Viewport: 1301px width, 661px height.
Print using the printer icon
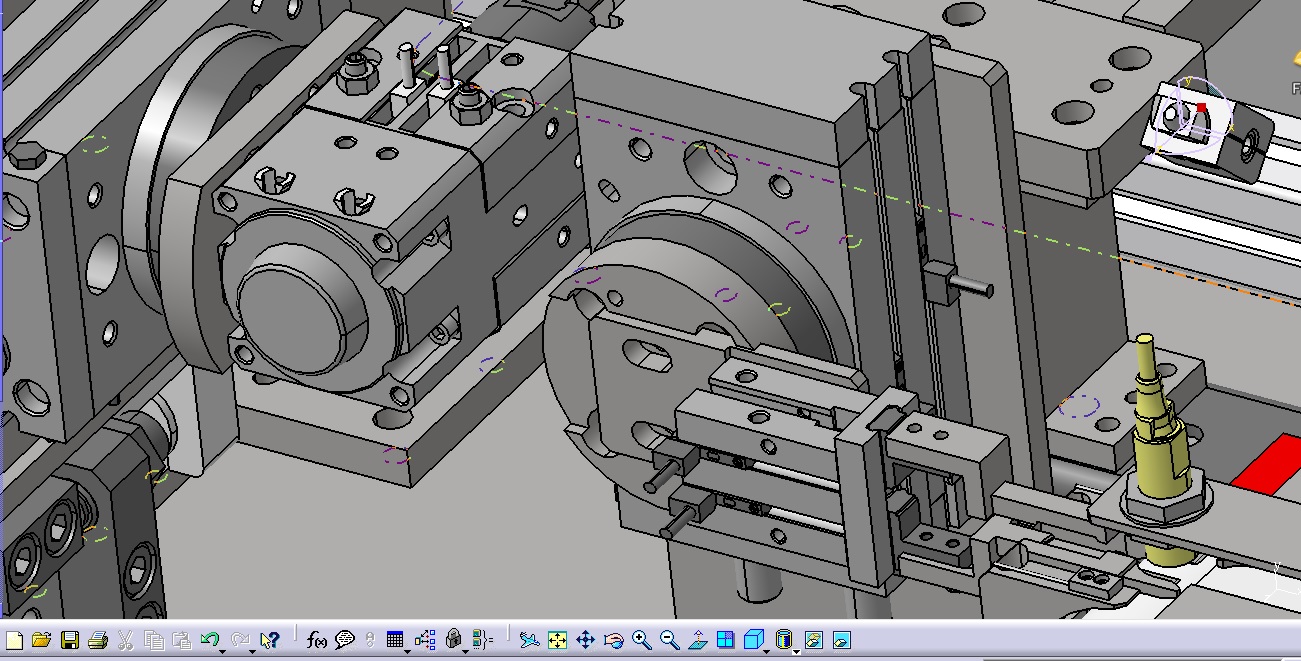click(x=98, y=640)
